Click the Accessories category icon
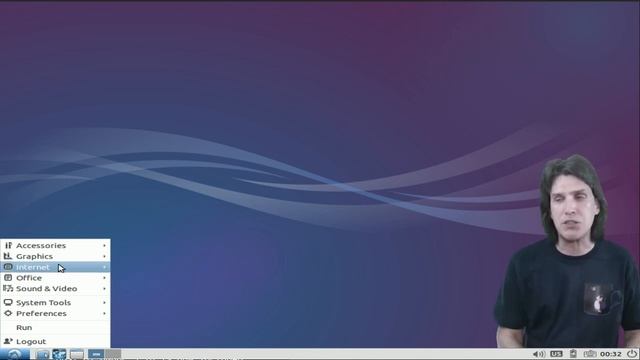The image size is (640, 360). [8, 245]
